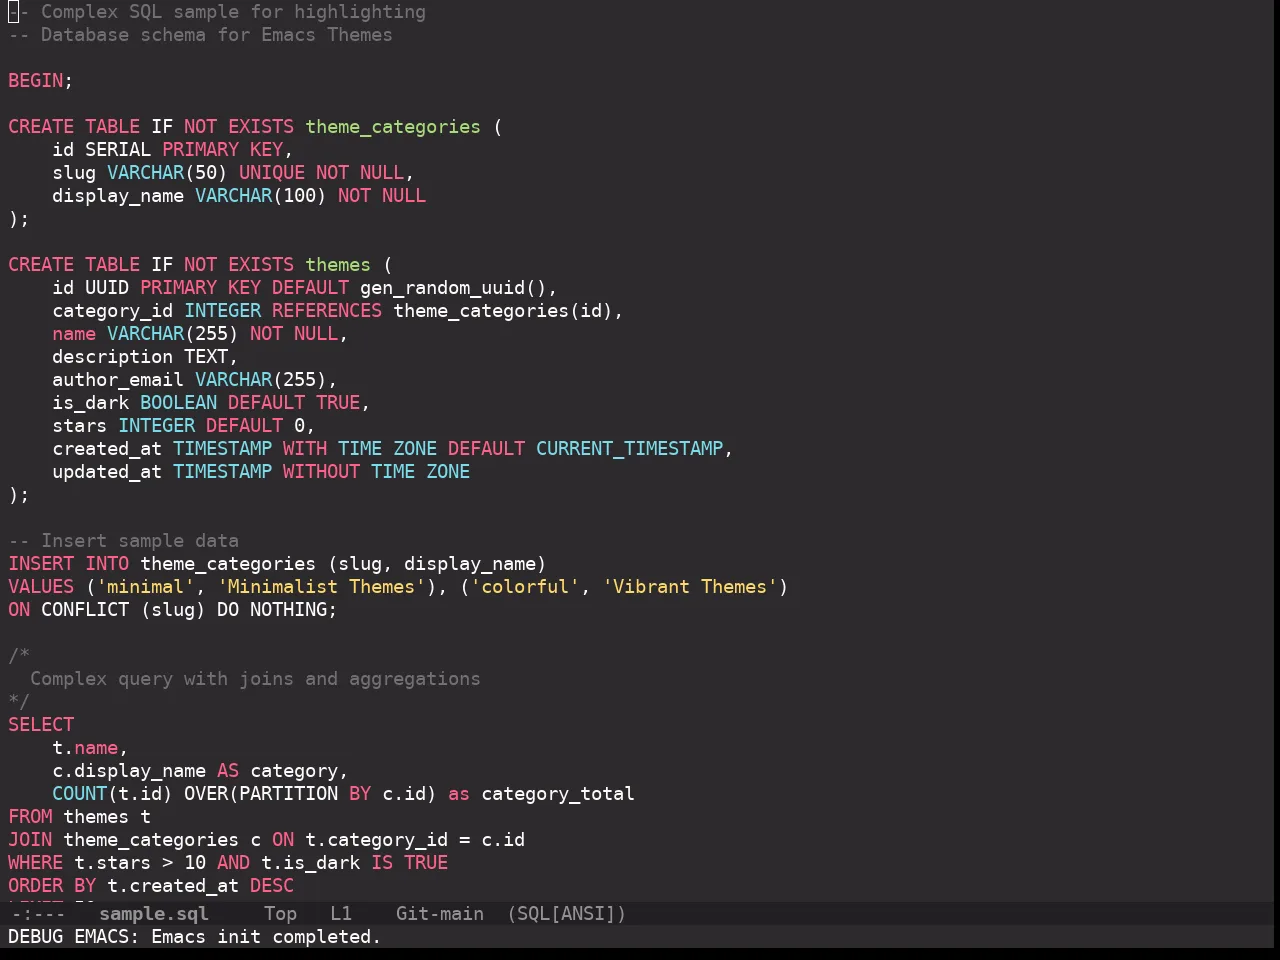Image resolution: width=1280 pixels, height=960 pixels.
Task: Click category_id column in themes table
Action: tap(113, 311)
